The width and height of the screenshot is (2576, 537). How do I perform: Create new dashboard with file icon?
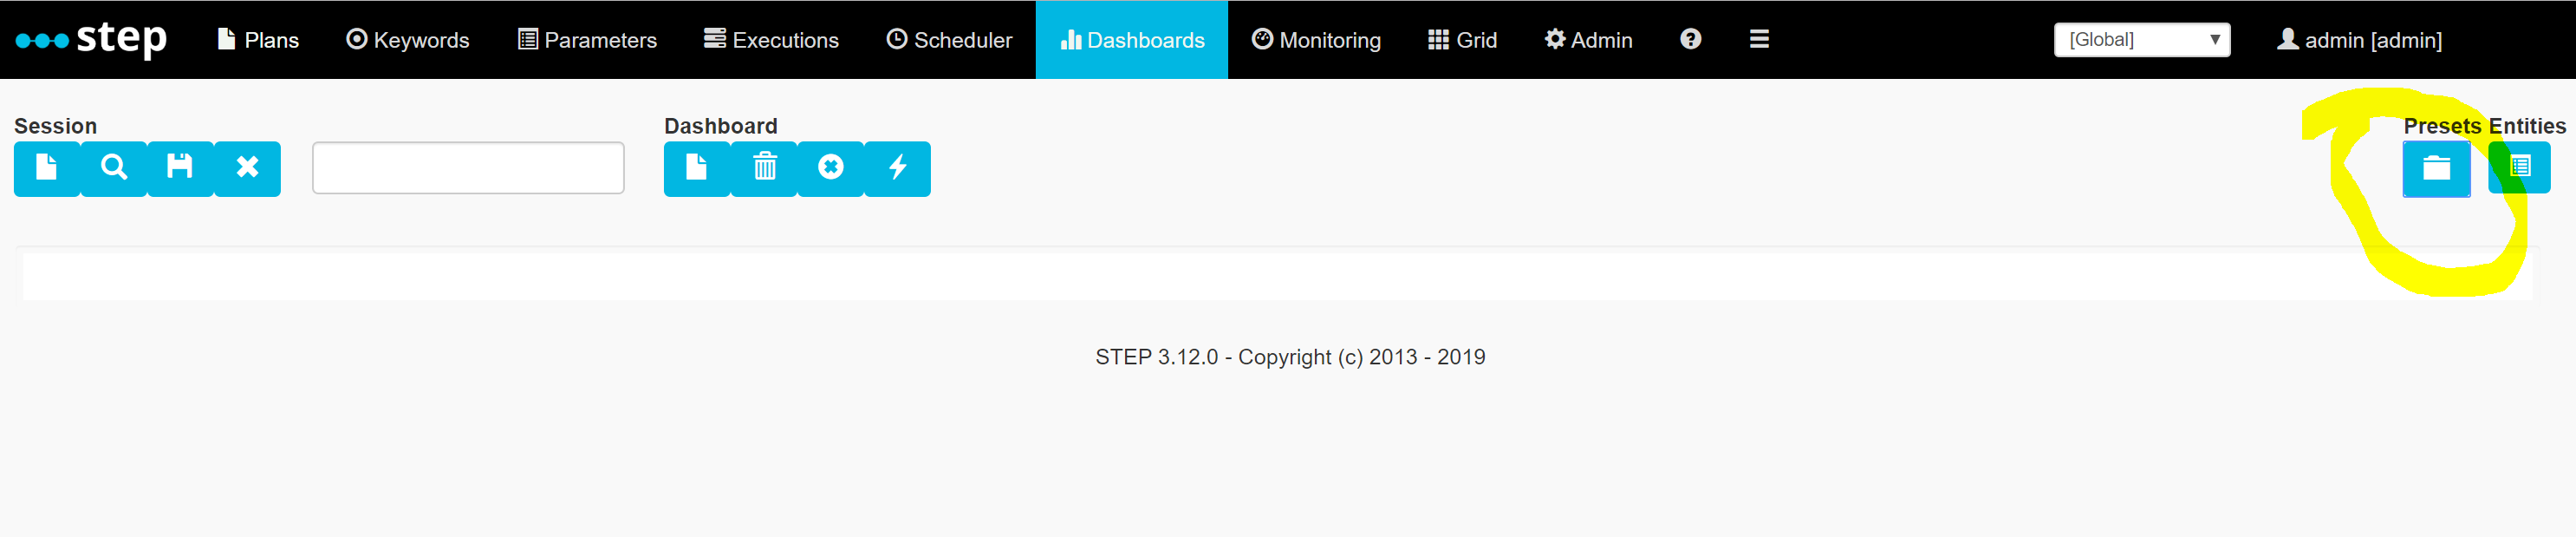697,168
